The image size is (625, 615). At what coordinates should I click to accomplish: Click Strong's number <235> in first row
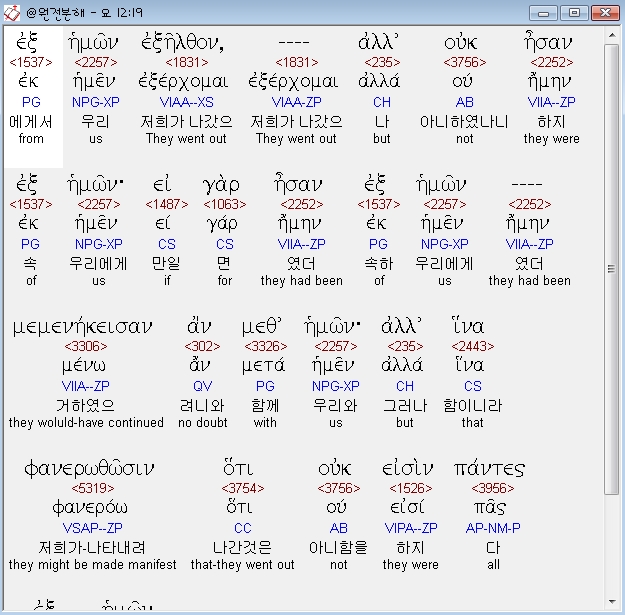pyautogui.click(x=382, y=62)
